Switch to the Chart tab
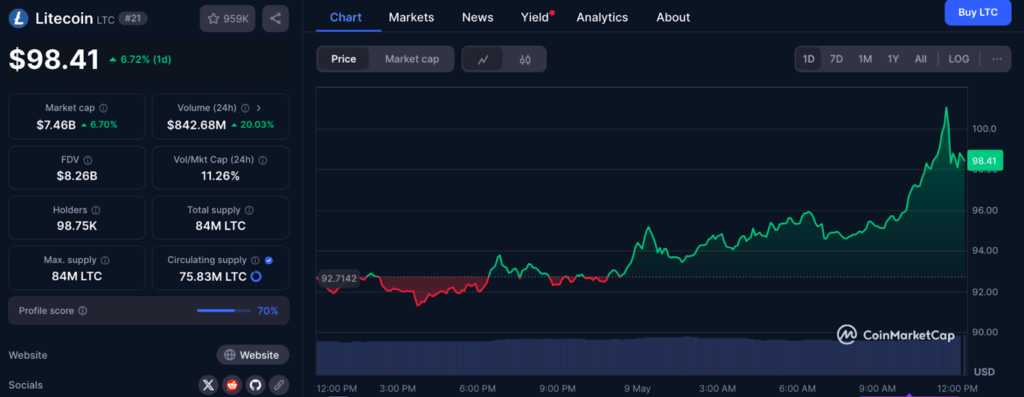The image size is (1024, 397). [x=345, y=18]
